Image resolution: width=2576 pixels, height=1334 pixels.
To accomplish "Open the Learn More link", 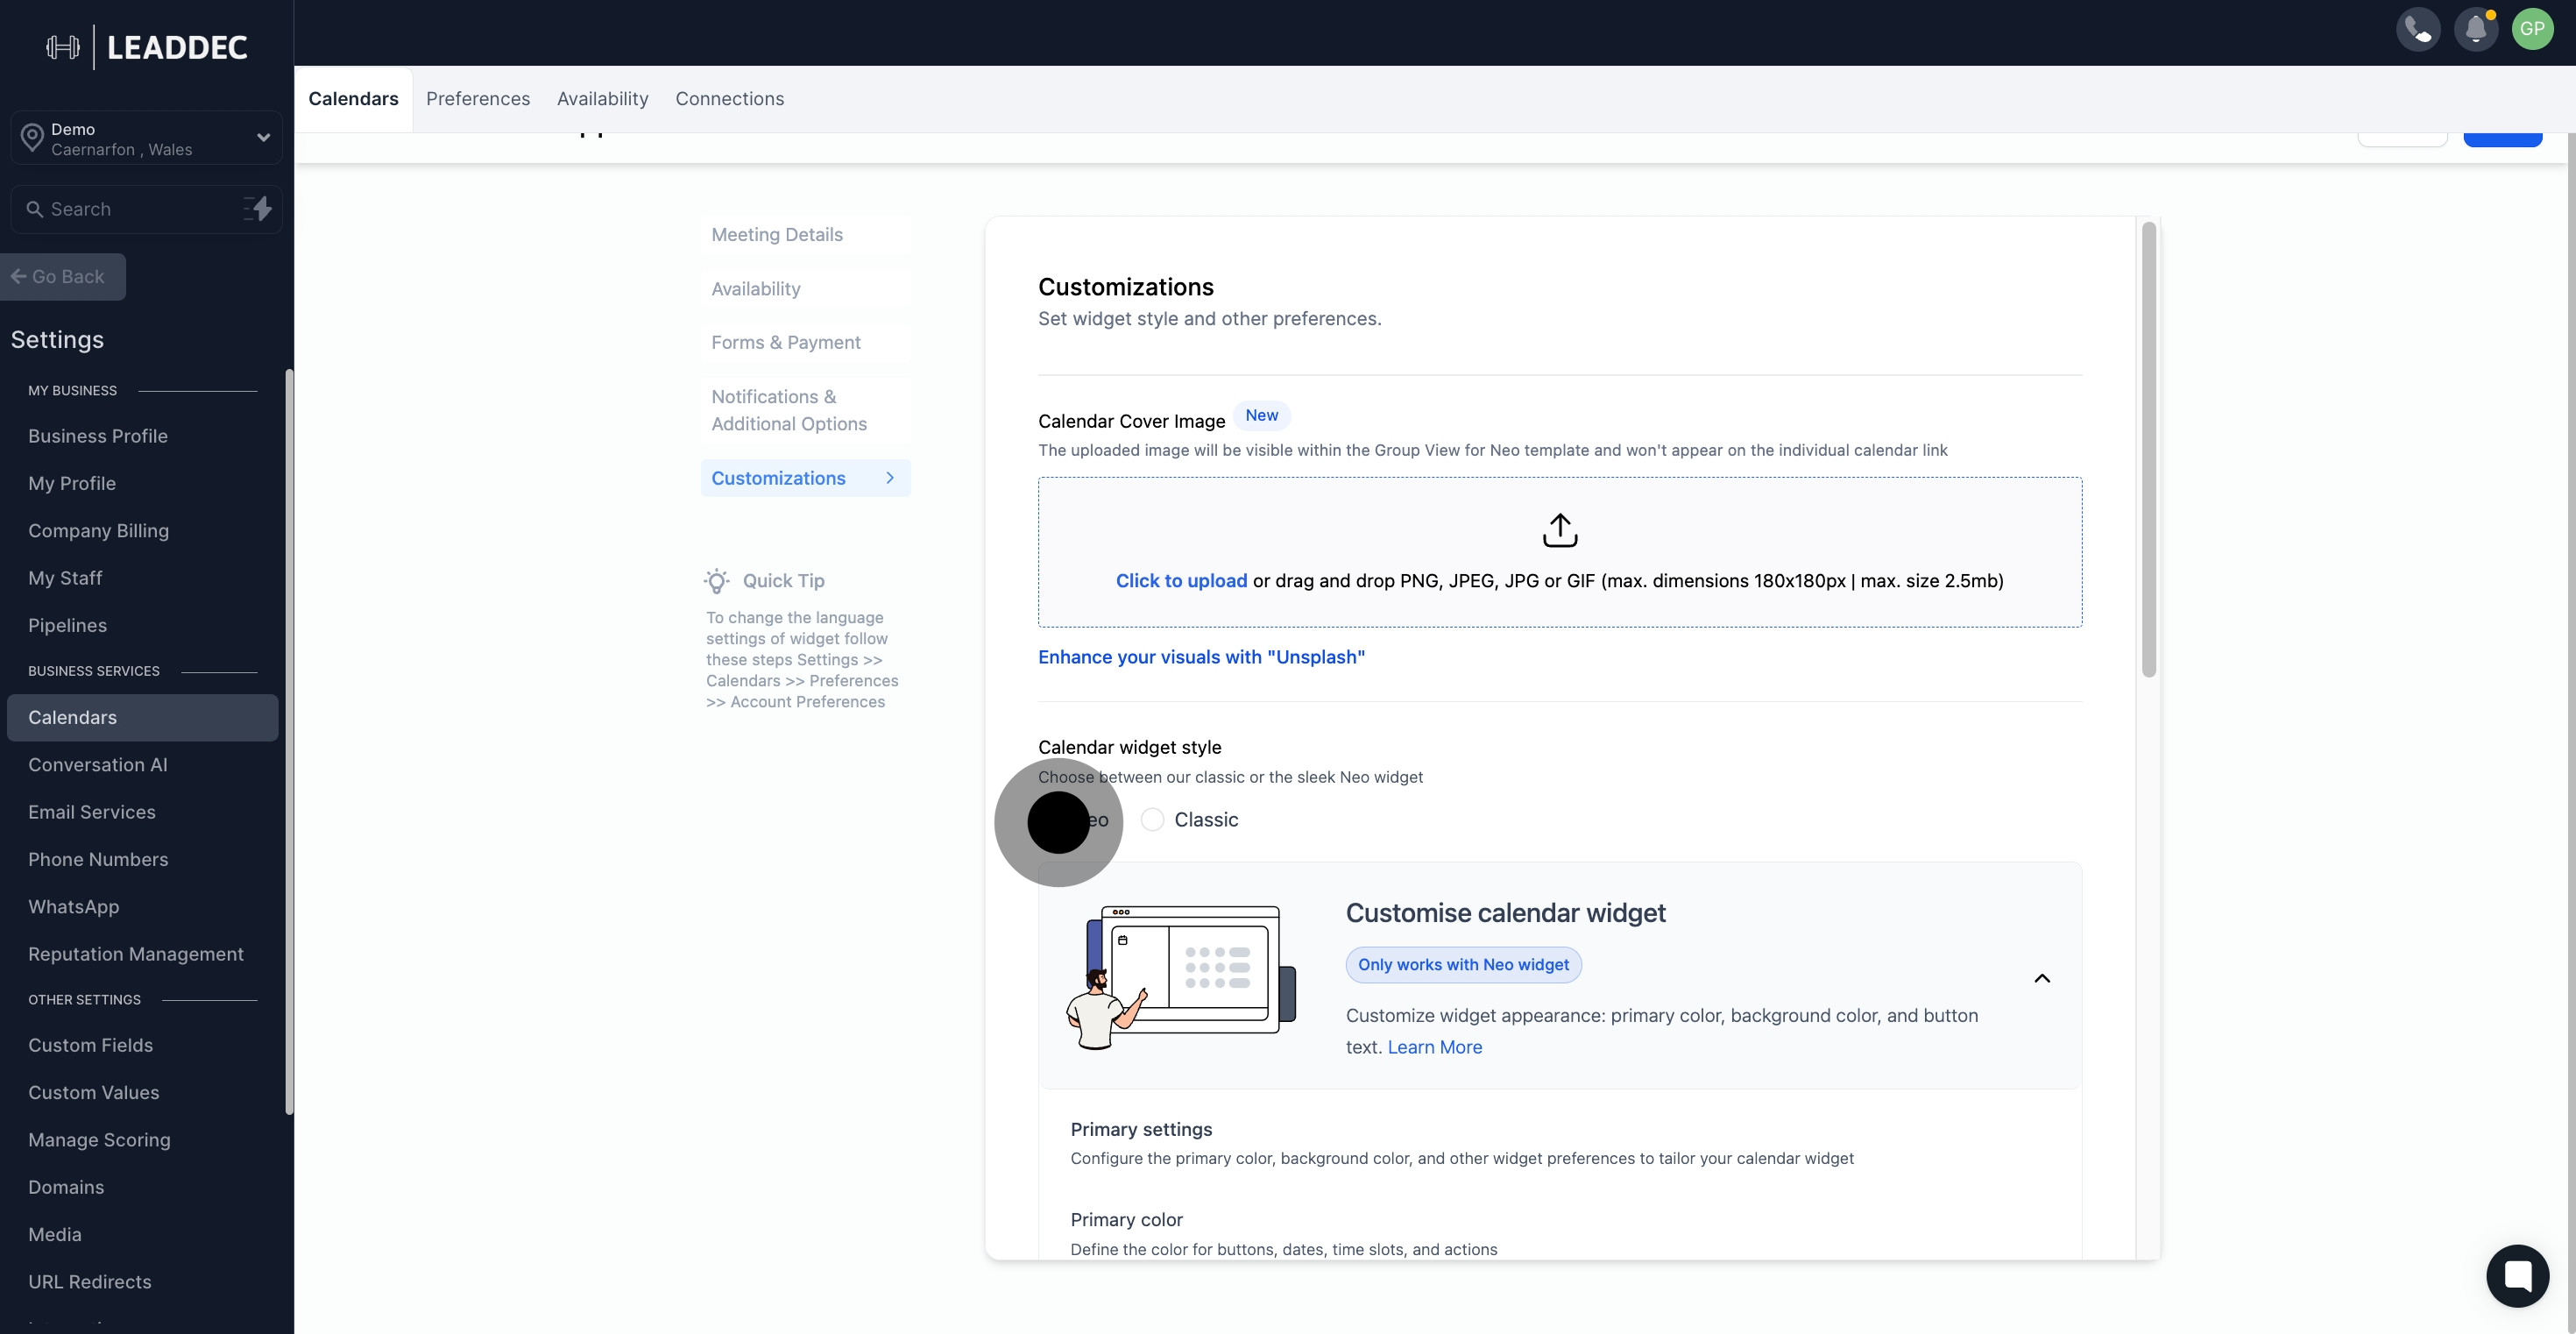I will [x=1434, y=1047].
